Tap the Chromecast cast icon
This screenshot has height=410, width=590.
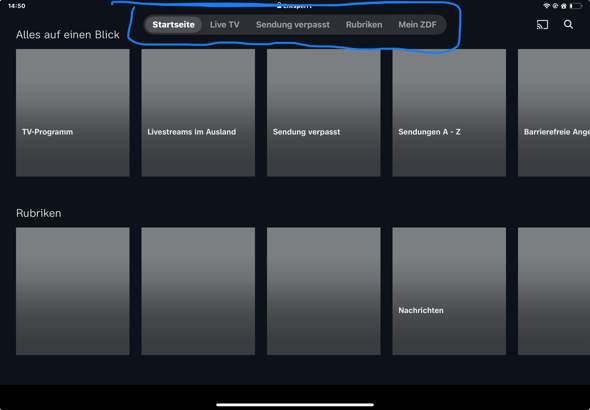click(542, 25)
